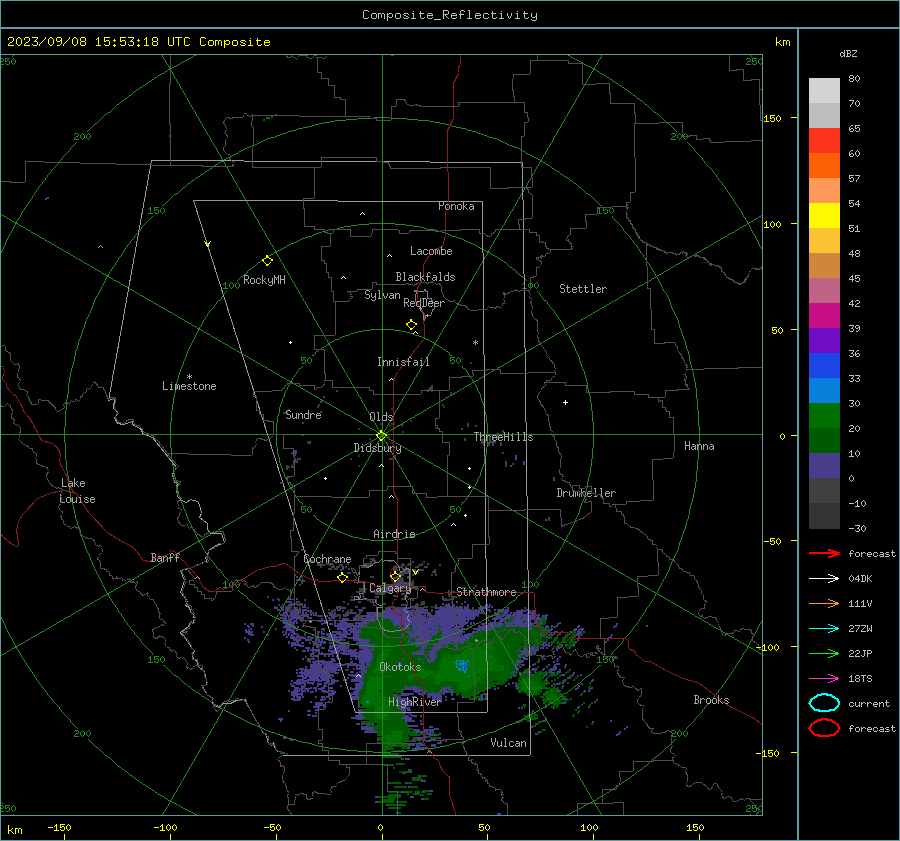
Task: Click the white 04DK arrow in legend
Action: [x=824, y=578]
